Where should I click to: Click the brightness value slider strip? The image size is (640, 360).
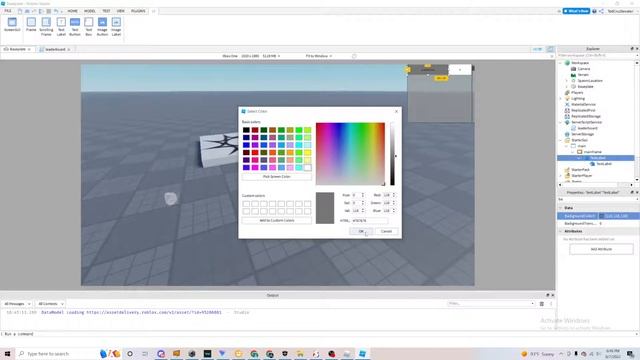tap(392, 154)
